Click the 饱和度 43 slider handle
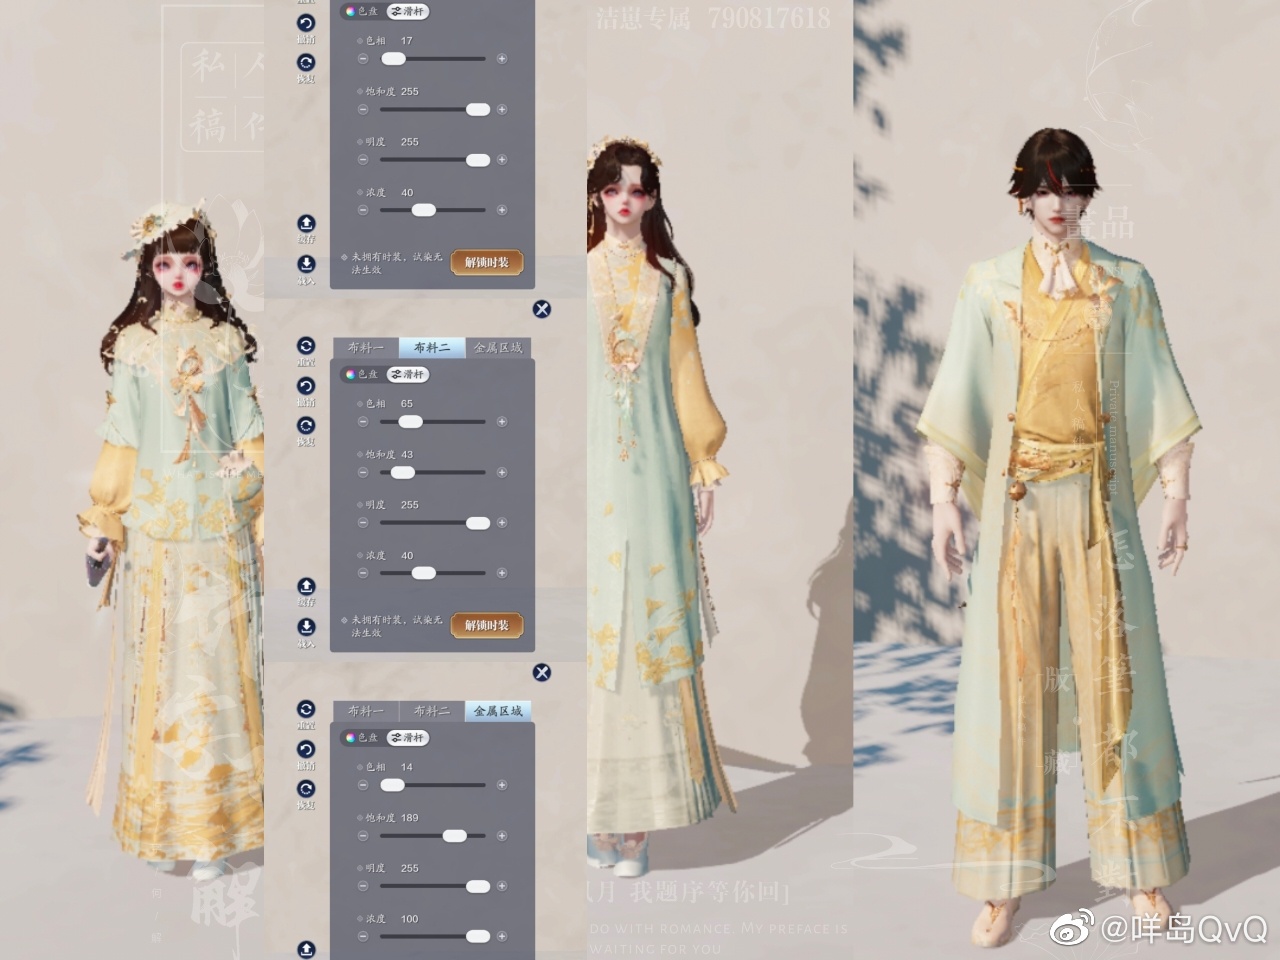Viewport: 1280px width, 960px height. click(x=402, y=472)
